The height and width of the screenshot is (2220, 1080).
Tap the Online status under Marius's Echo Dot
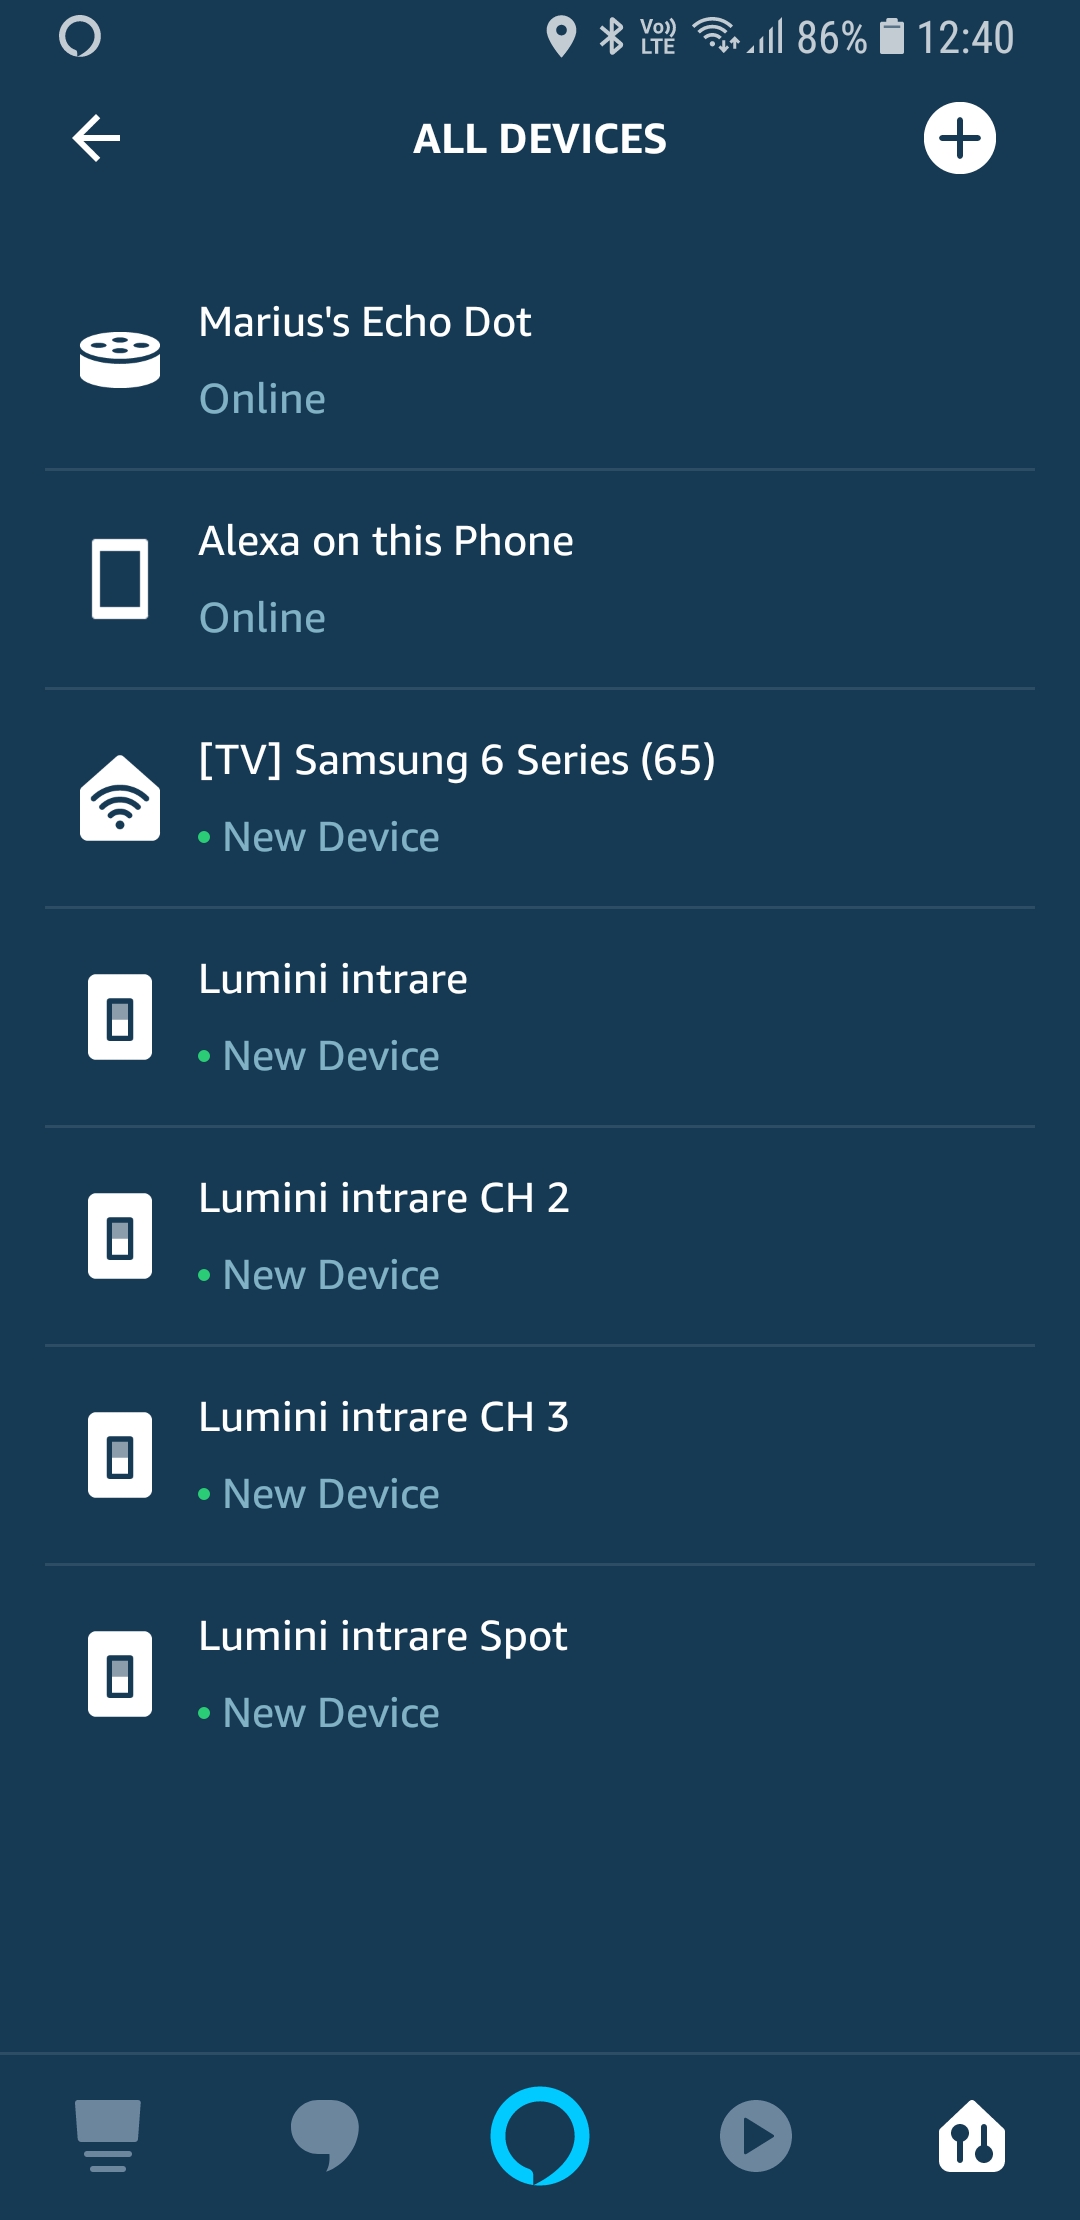click(263, 399)
